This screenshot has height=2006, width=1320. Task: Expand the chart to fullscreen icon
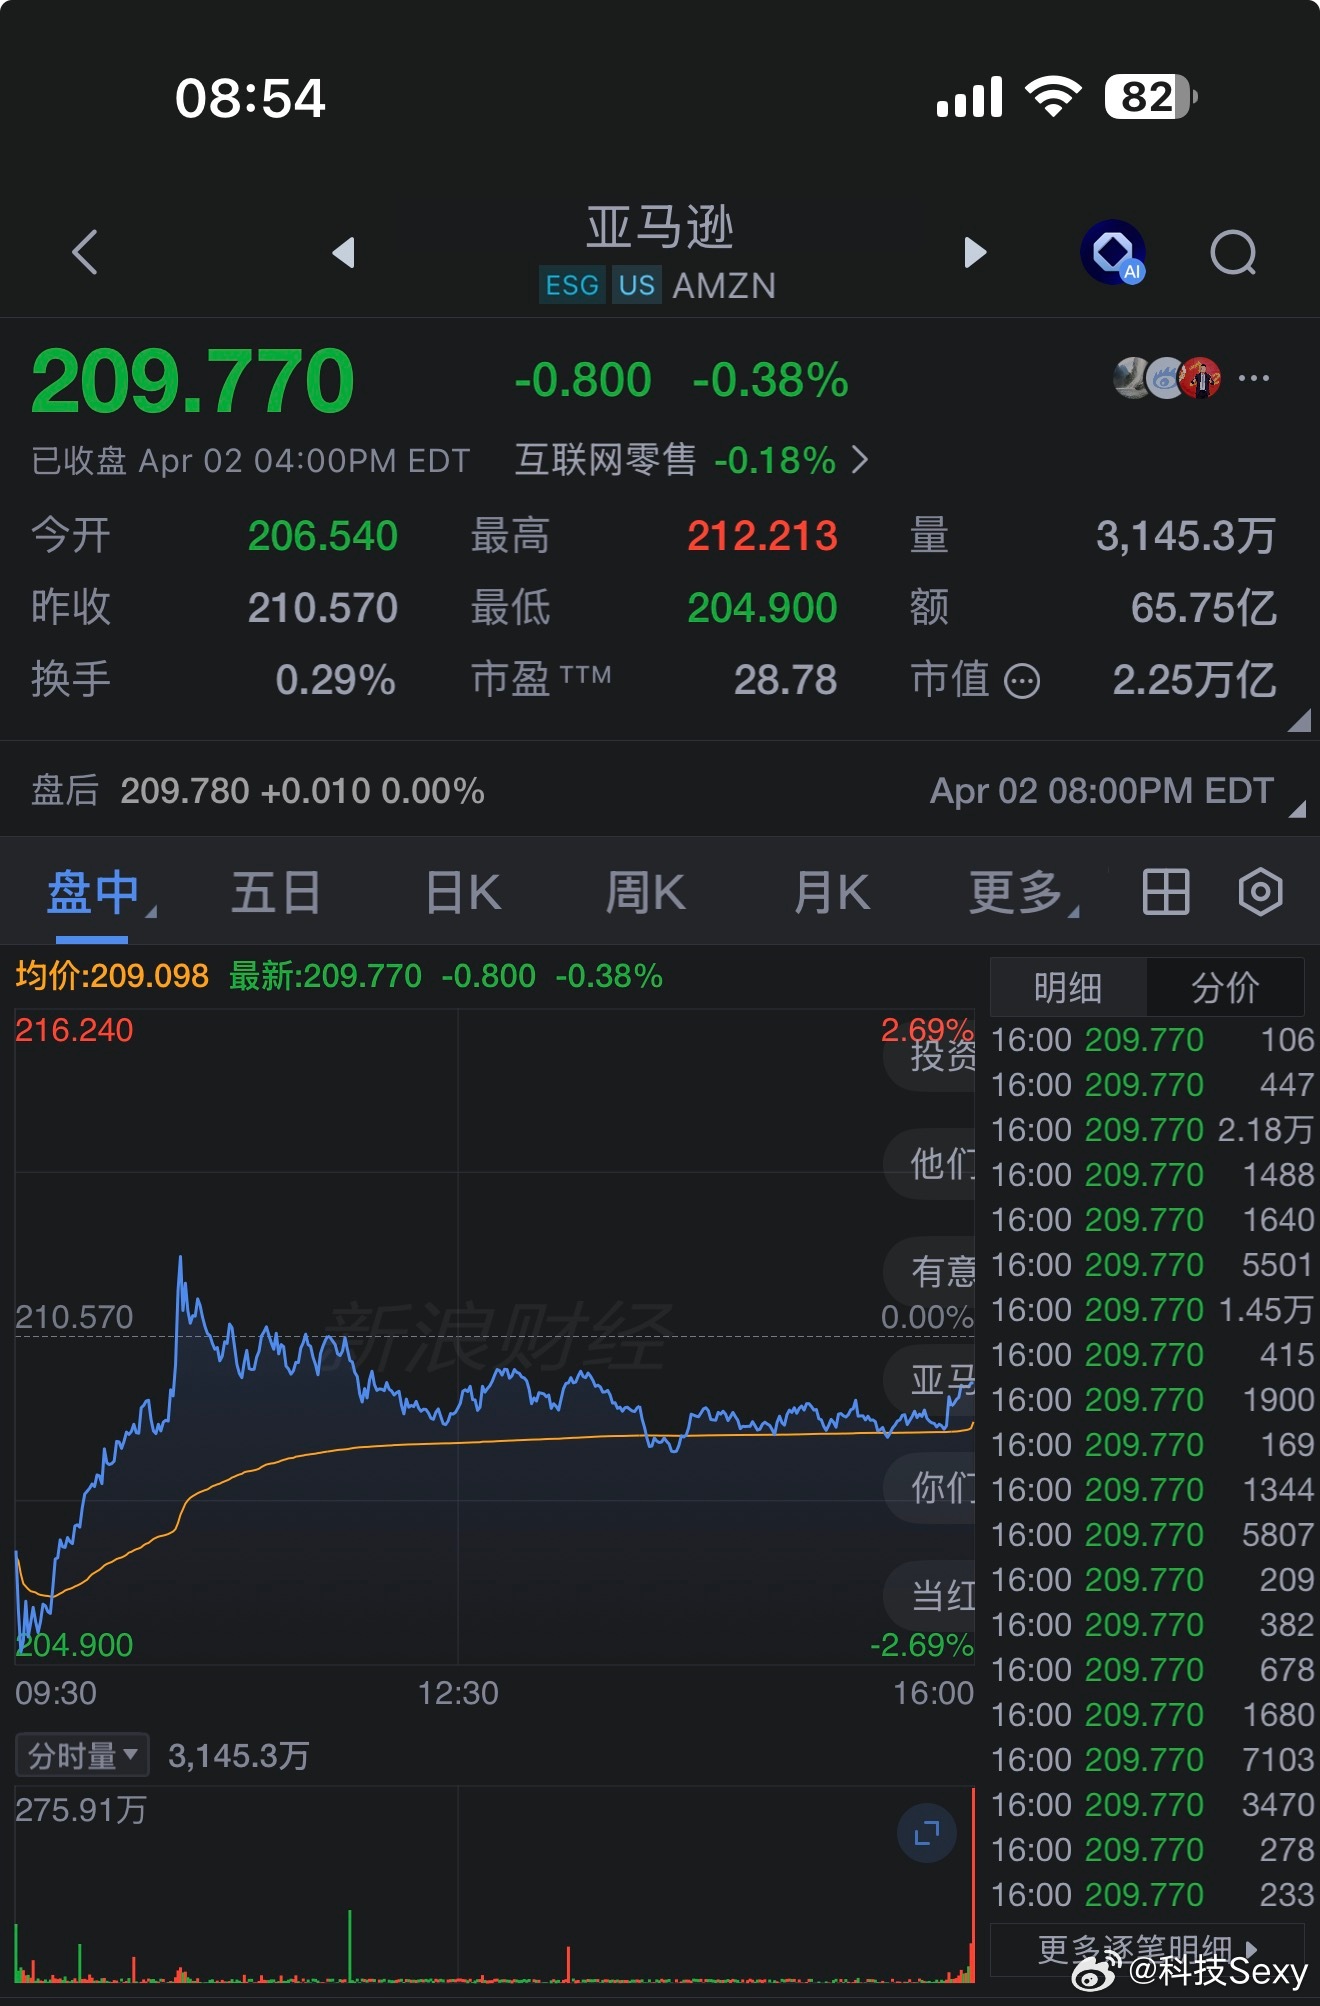pyautogui.click(x=927, y=1833)
